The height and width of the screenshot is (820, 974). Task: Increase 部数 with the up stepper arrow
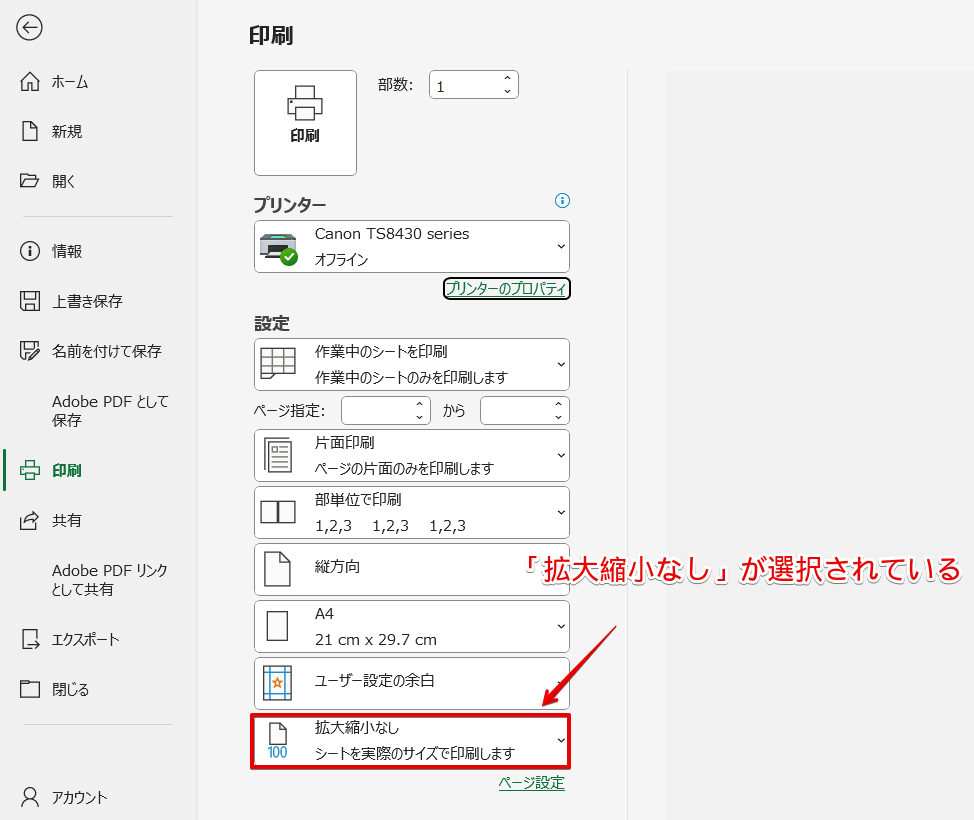point(508,78)
